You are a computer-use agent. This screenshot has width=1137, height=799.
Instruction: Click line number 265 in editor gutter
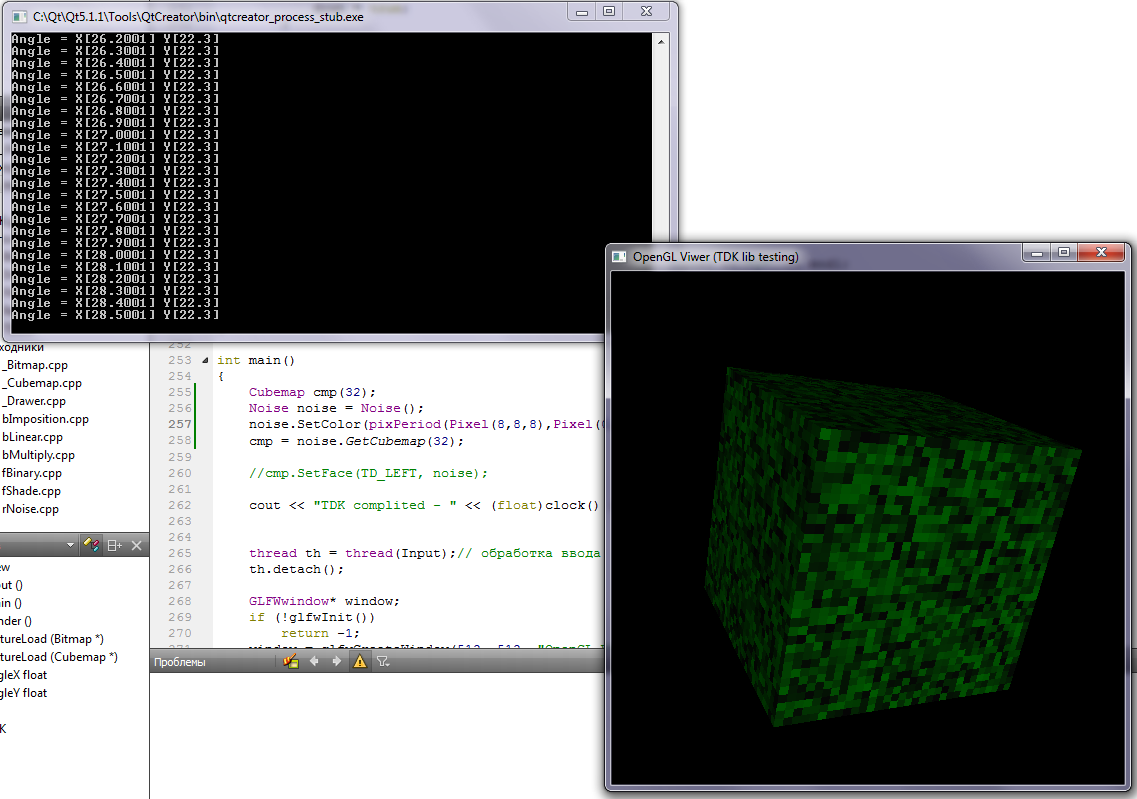[180, 553]
